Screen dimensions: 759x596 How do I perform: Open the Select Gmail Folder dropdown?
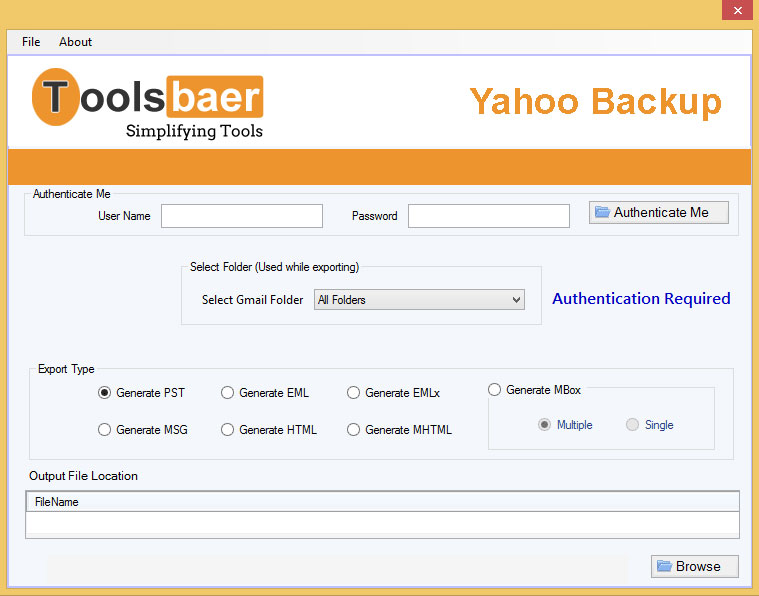[419, 300]
